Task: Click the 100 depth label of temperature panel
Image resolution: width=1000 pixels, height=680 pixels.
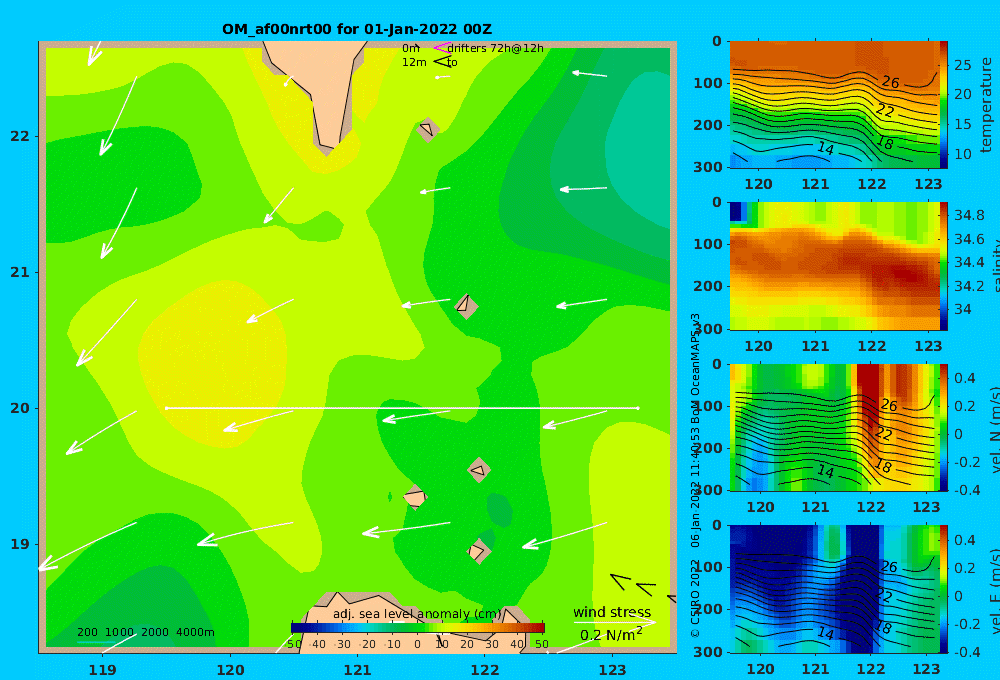Action: click(x=708, y=83)
